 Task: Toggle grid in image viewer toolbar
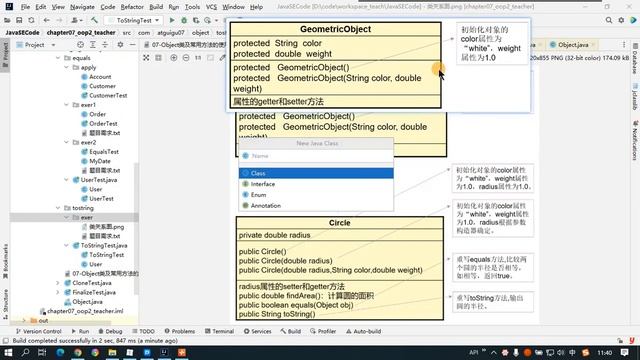tap(158, 58)
